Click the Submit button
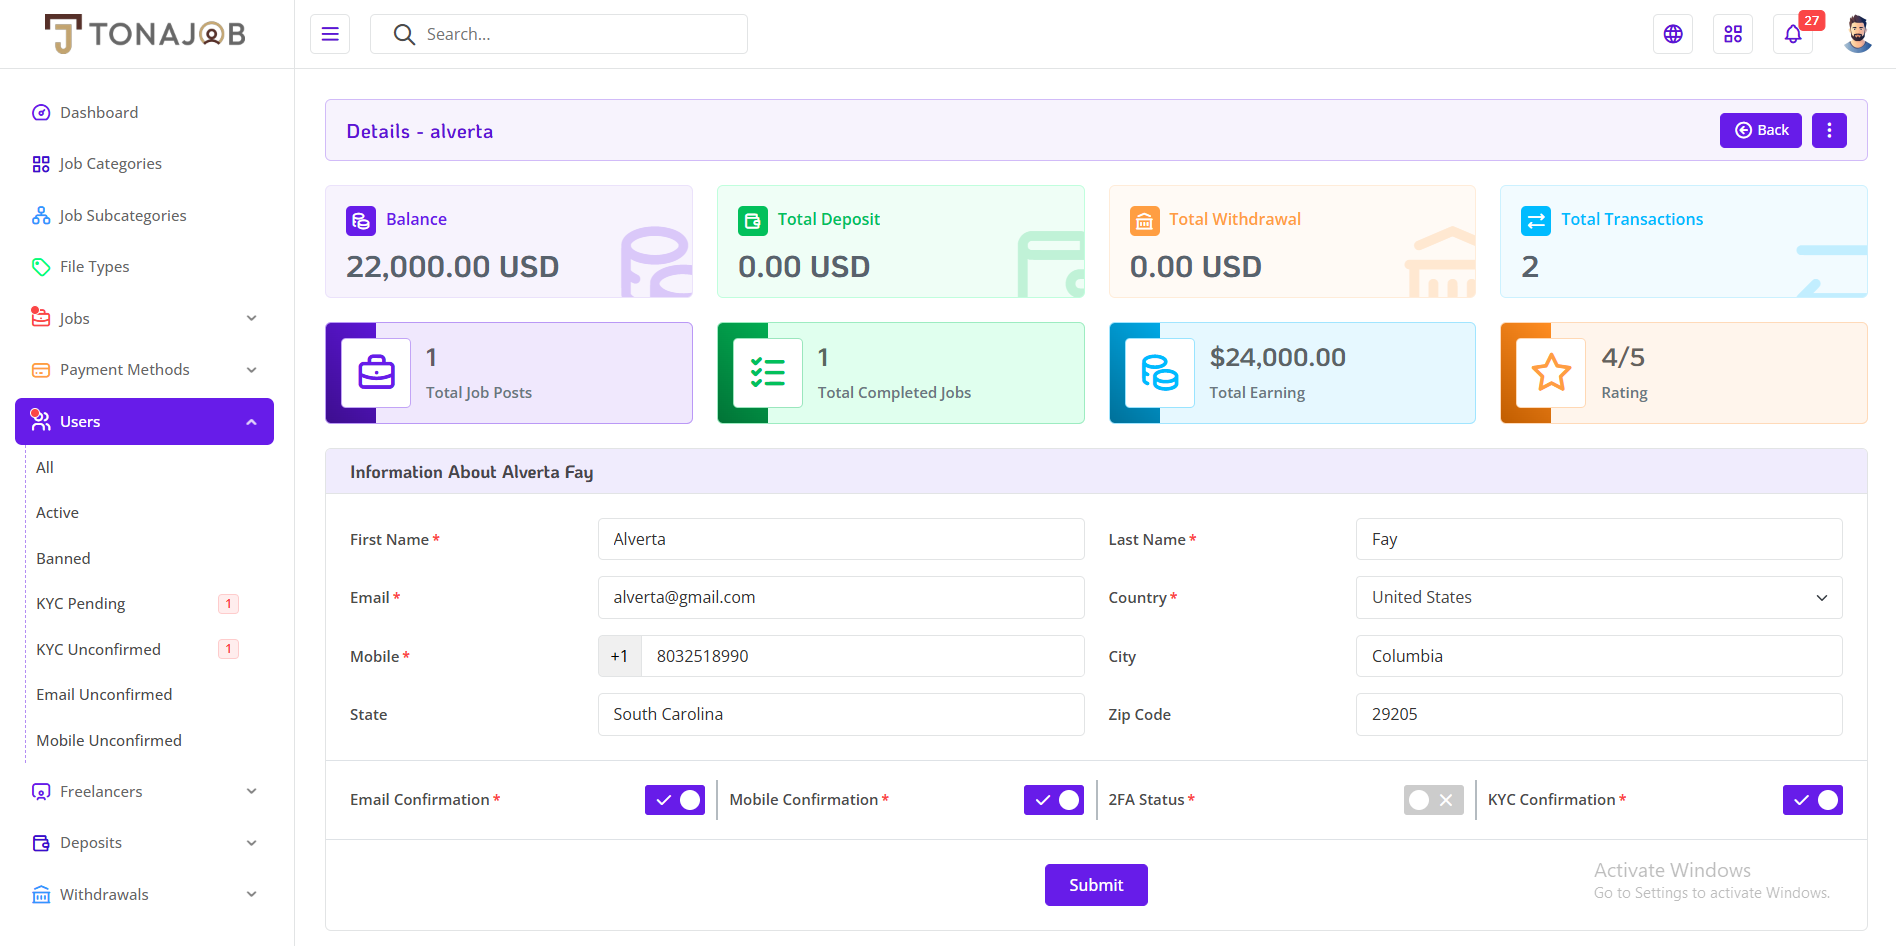Screen dimensions: 1896x946 coord(1096,885)
